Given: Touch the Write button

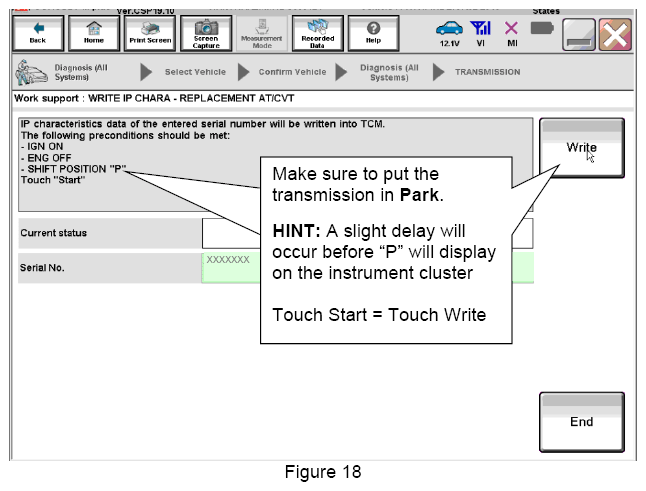Looking at the screenshot, I should 581,148.
